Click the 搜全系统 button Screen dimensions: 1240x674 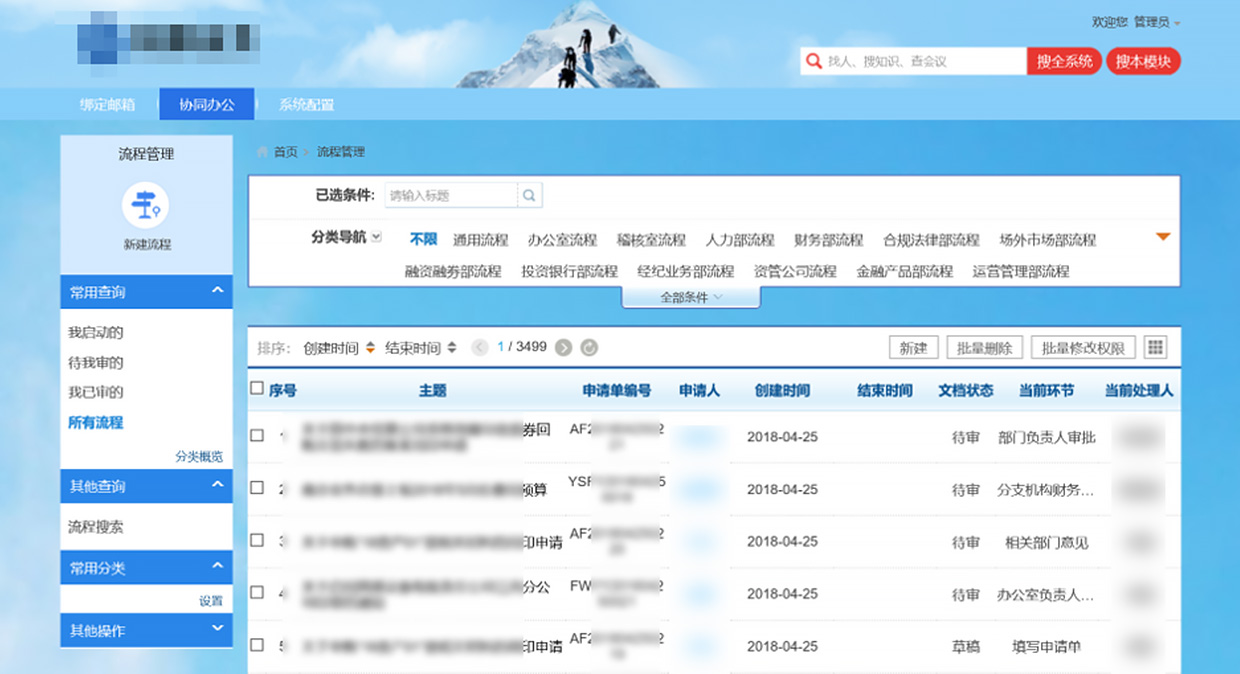[x=1064, y=62]
